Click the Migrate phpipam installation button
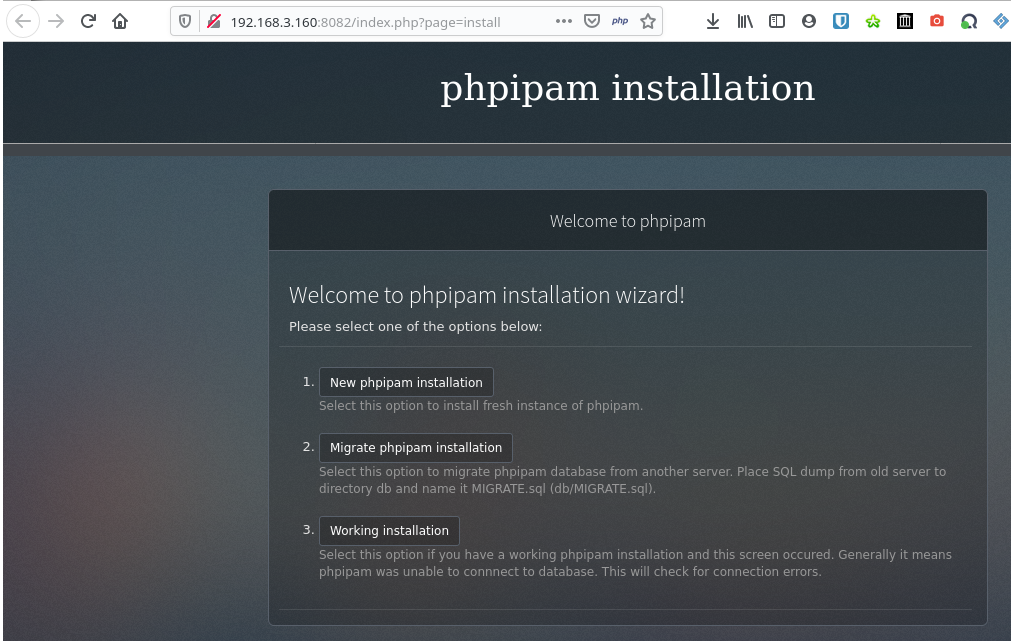Screen dimensions: 1011x641 [416, 447]
